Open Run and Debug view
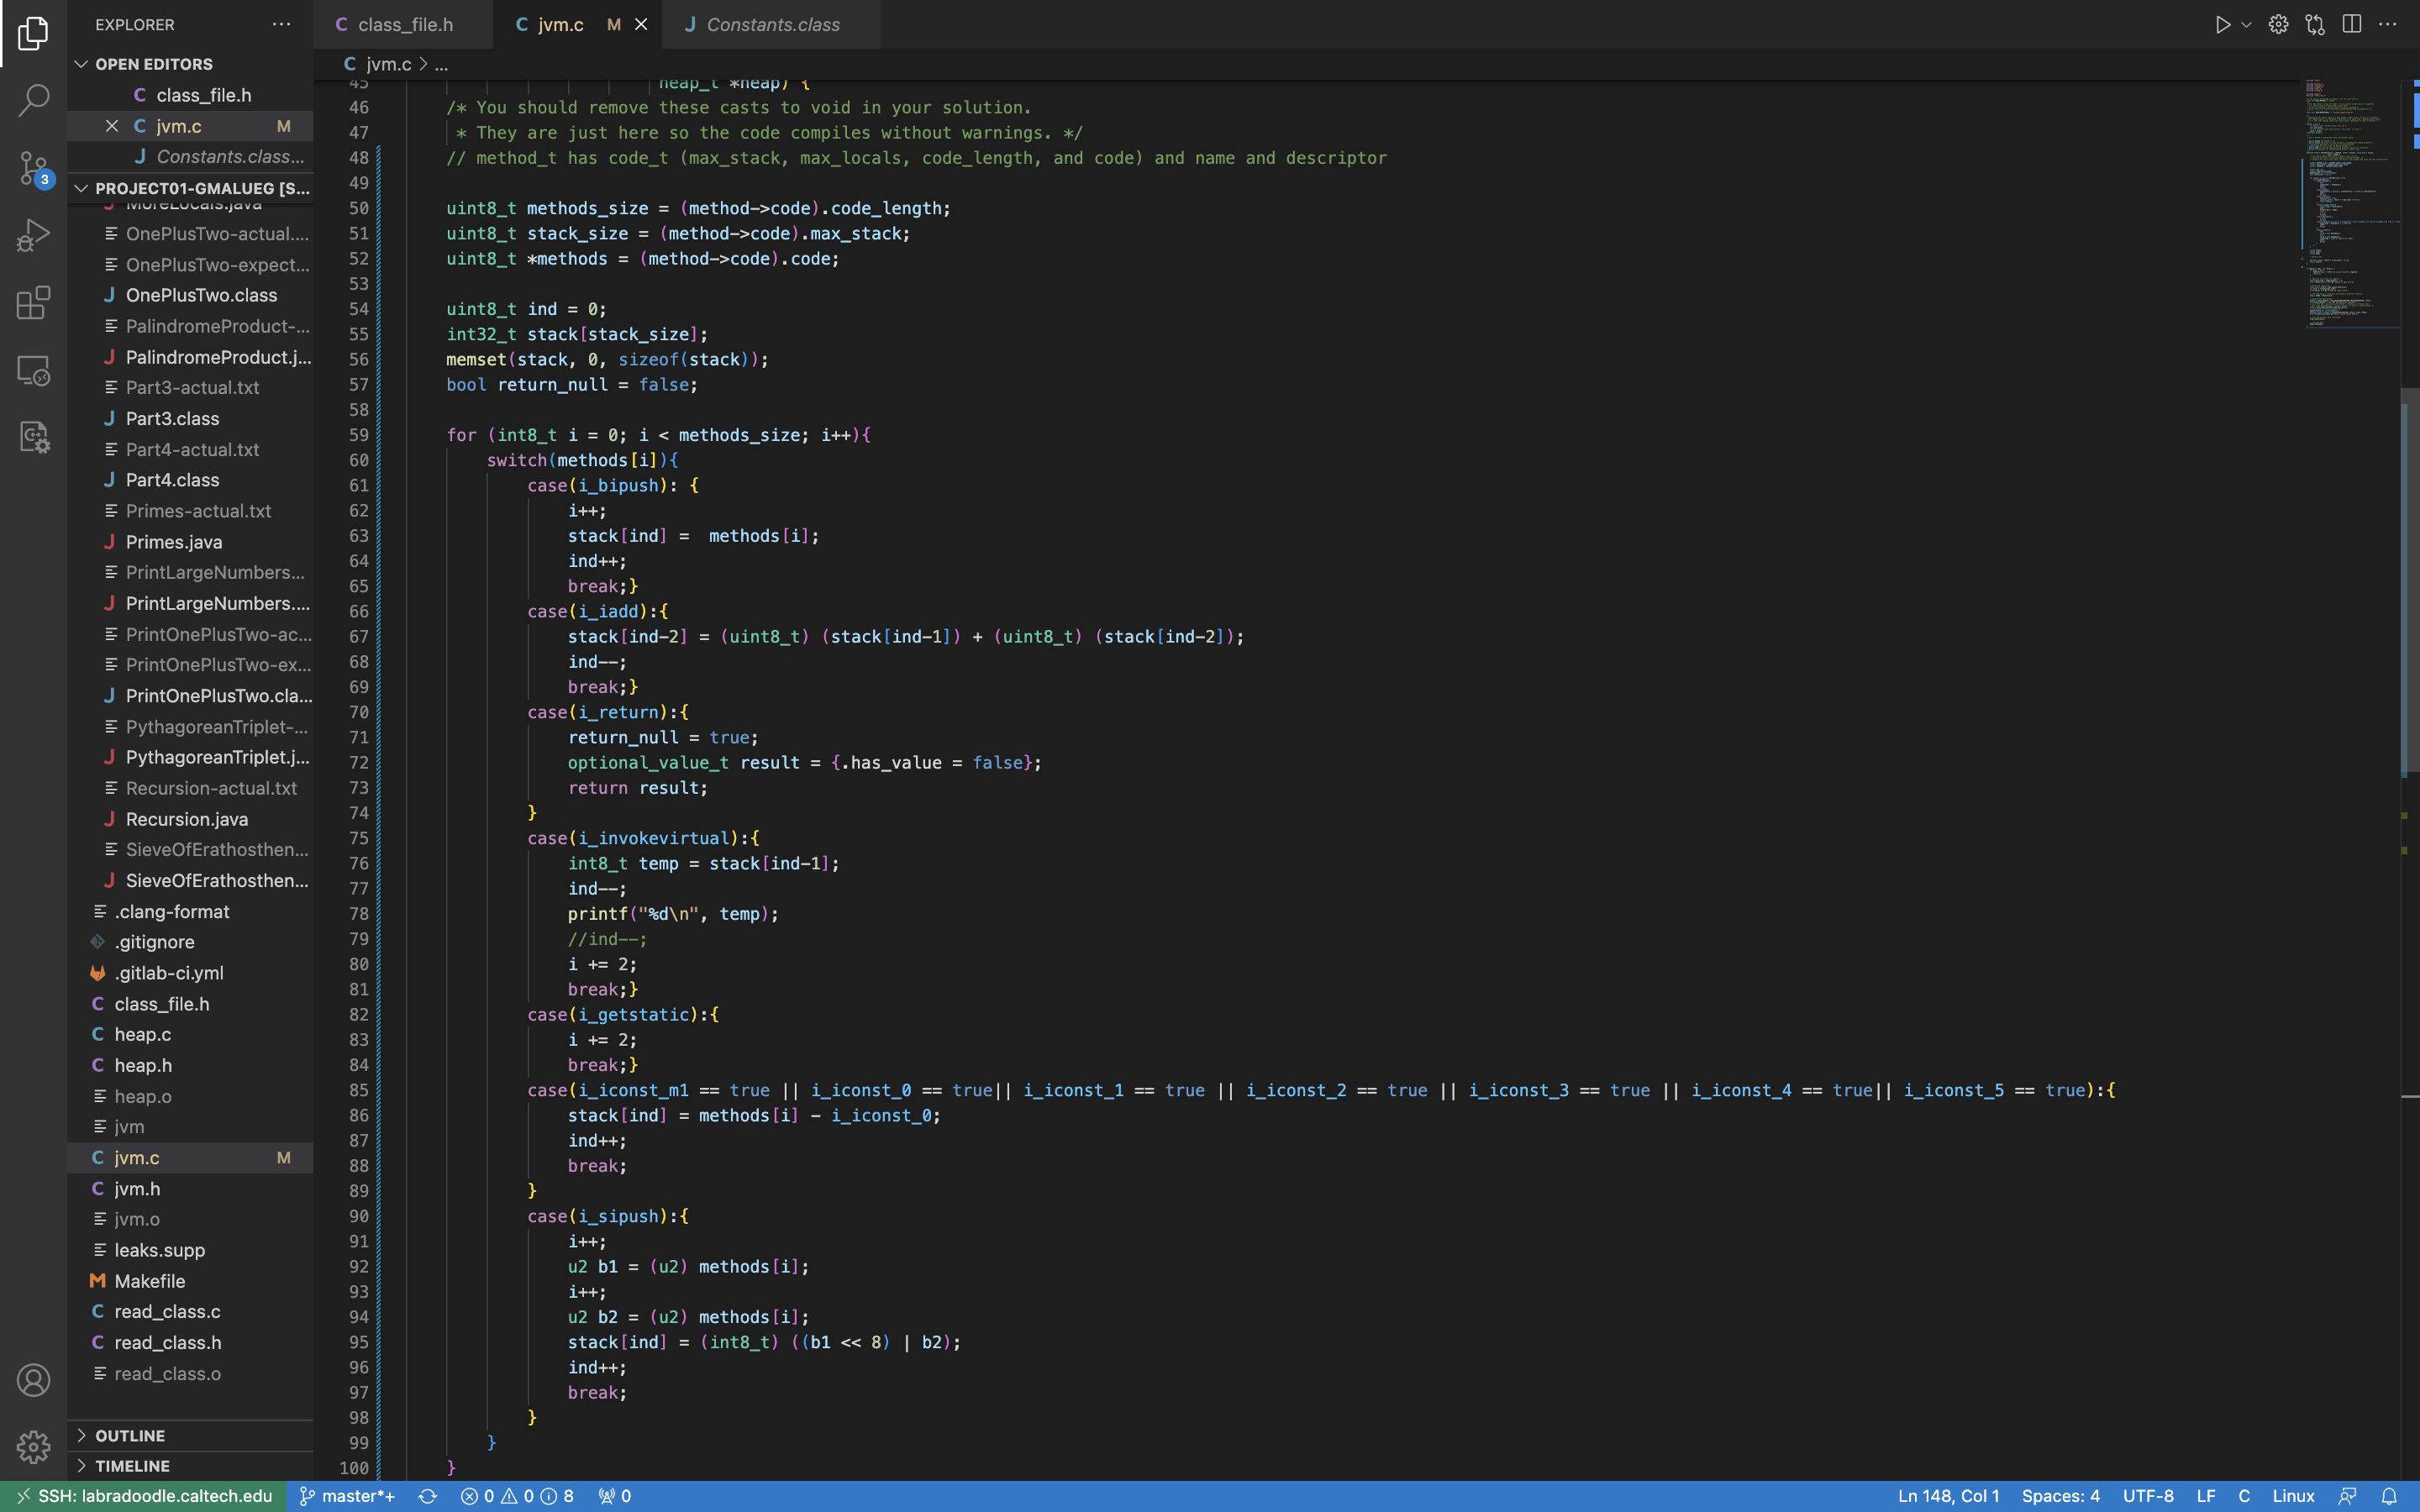The height and width of the screenshot is (1512, 2420). coord(33,235)
